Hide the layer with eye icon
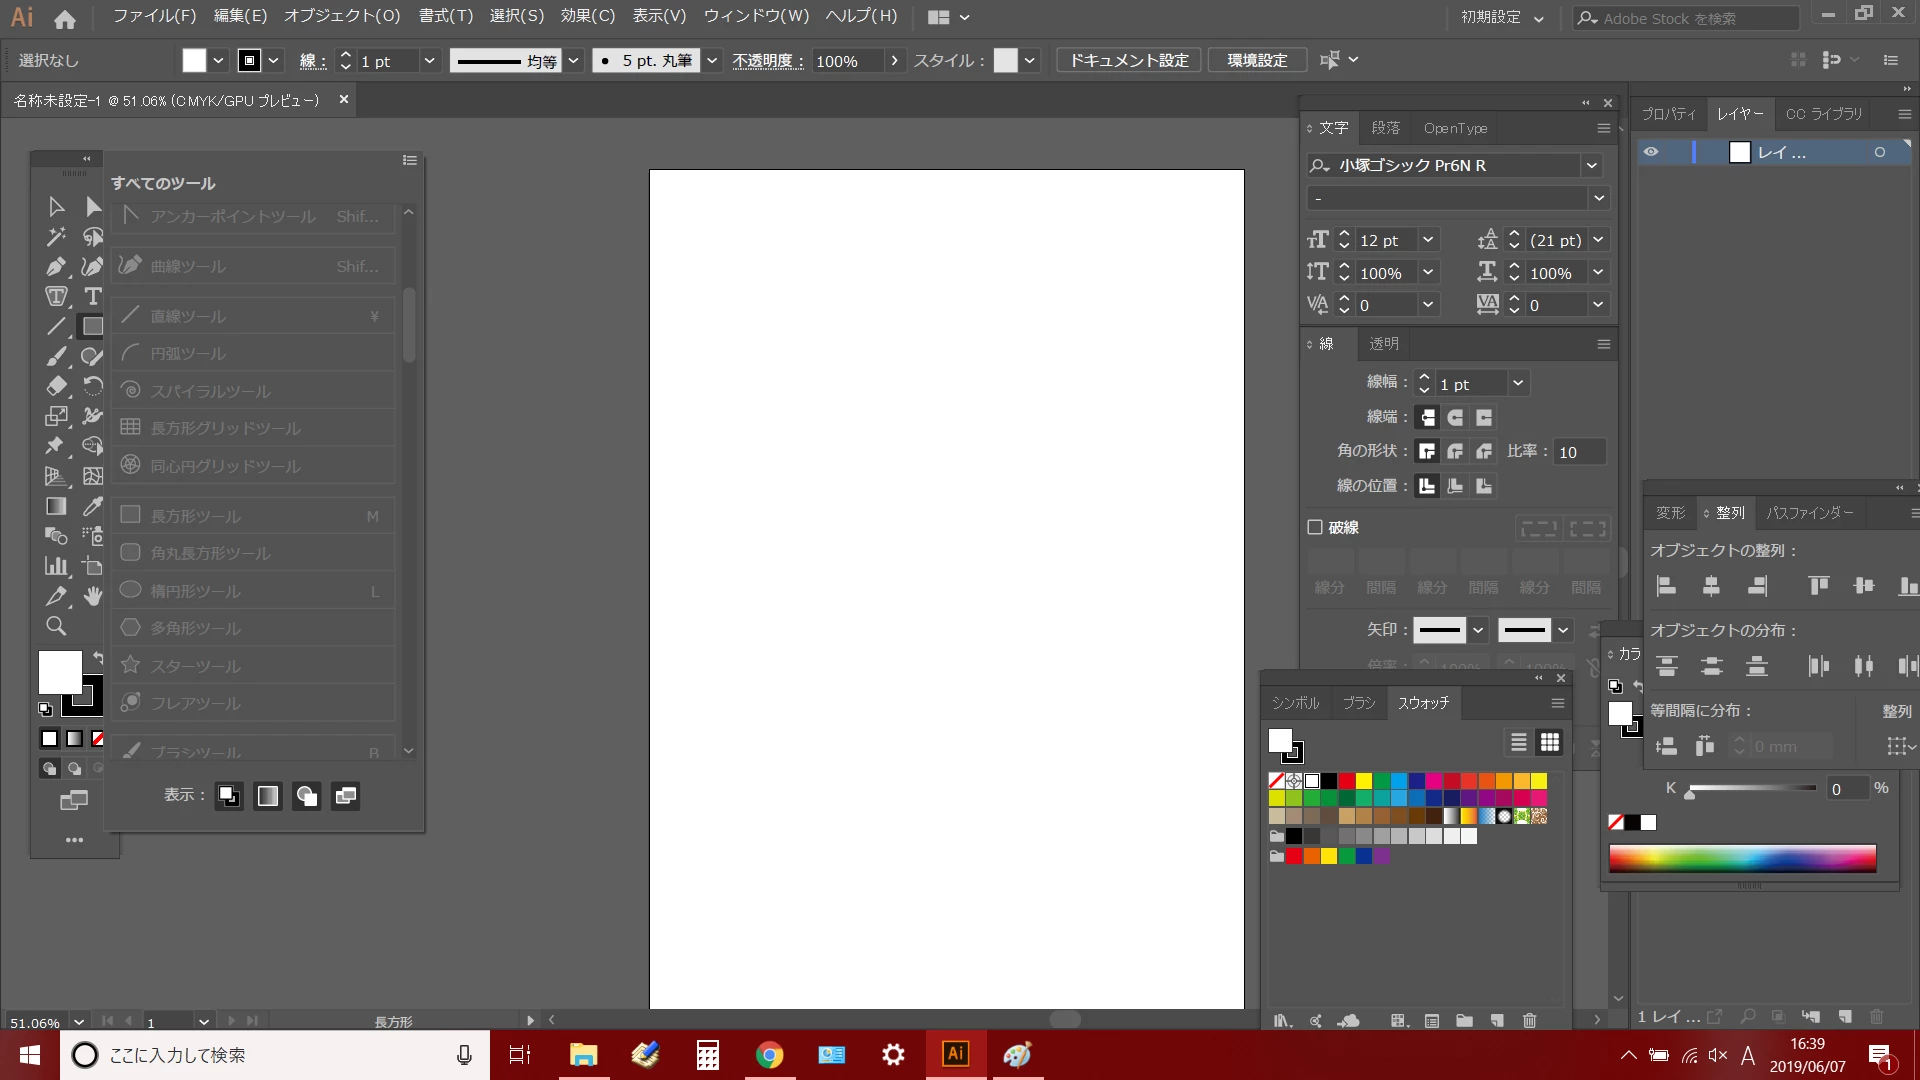This screenshot has height=1080, width=1920. (1651, 152)
